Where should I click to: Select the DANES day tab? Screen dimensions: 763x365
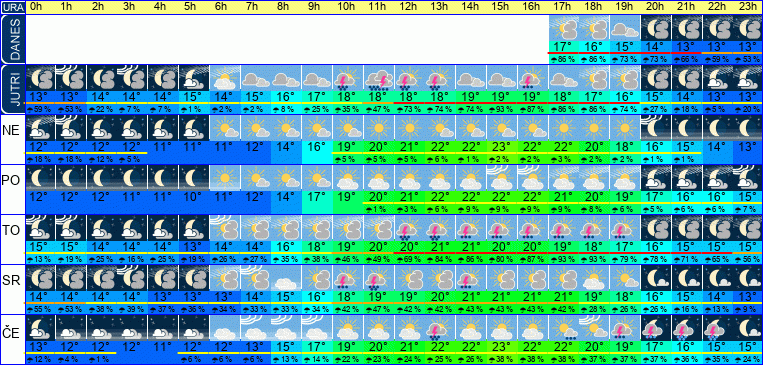pos(12,39)
